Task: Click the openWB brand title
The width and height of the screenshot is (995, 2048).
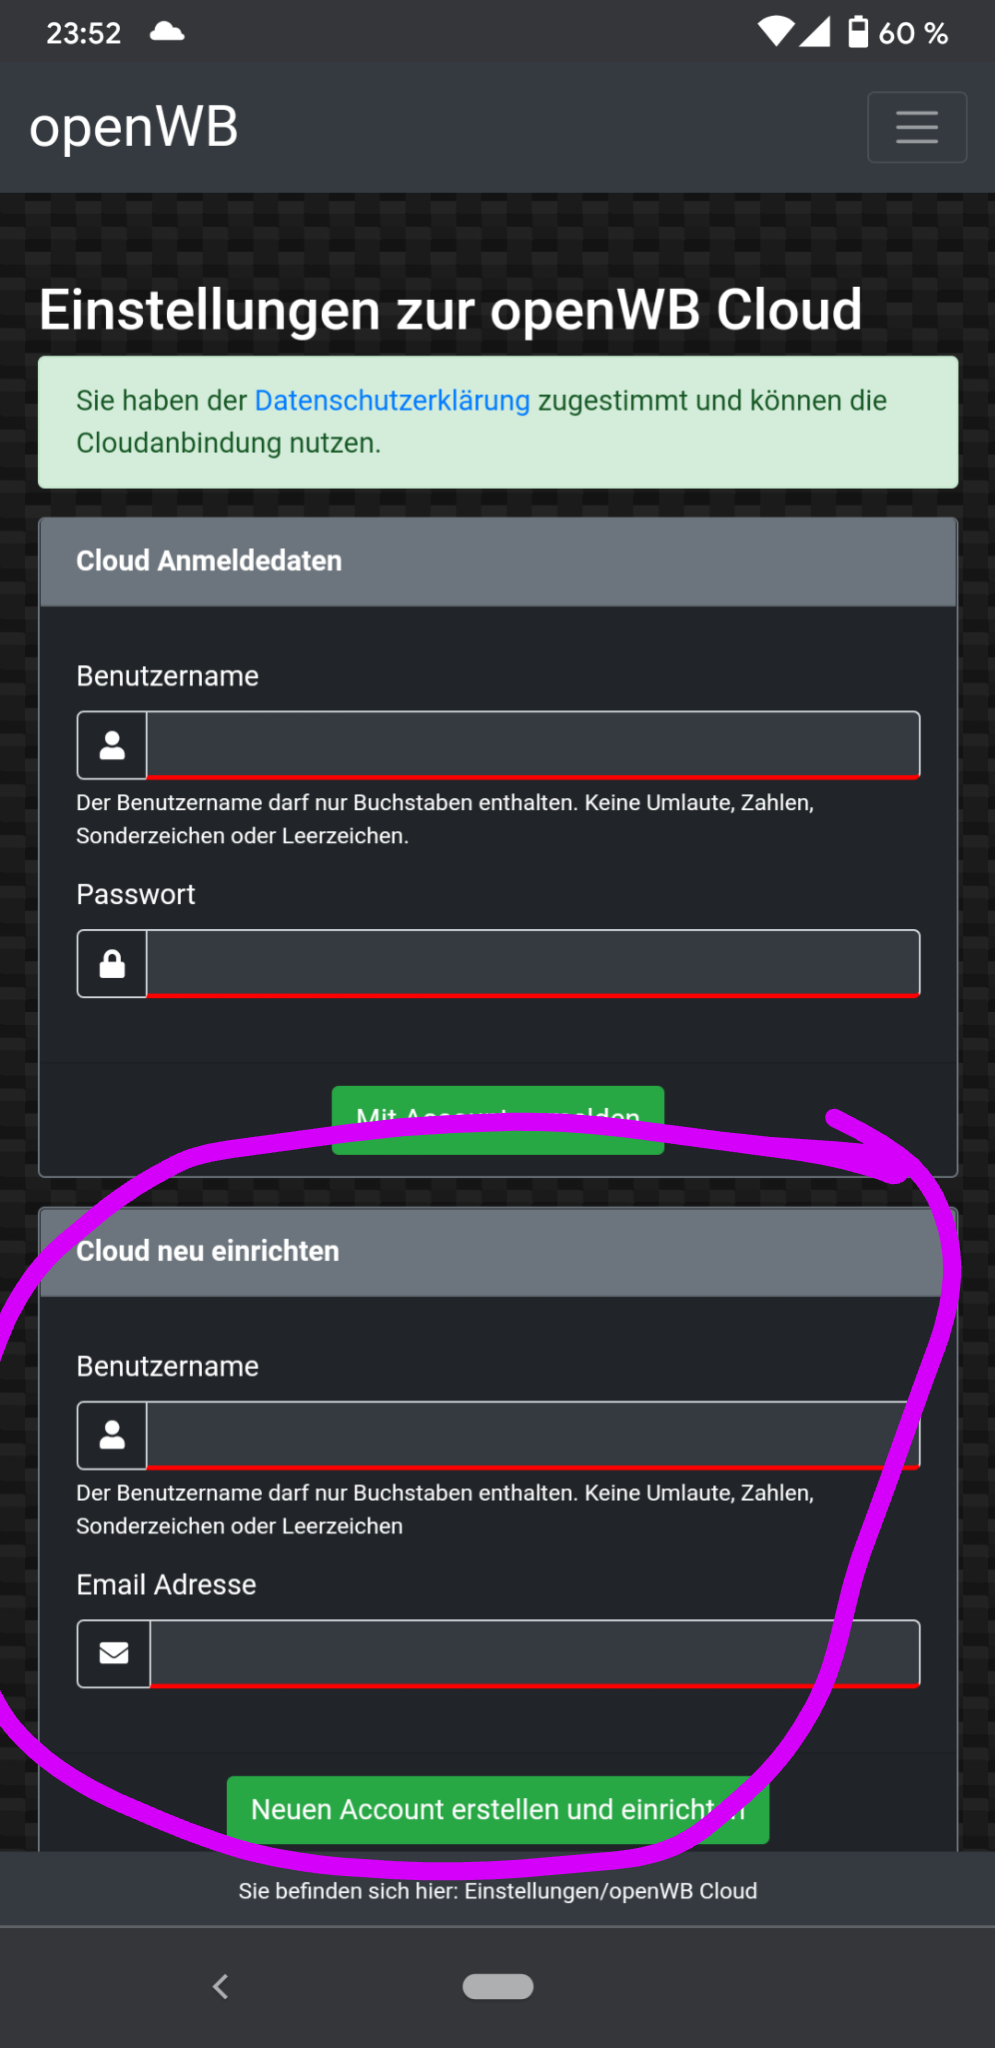Action: [134, 128]
